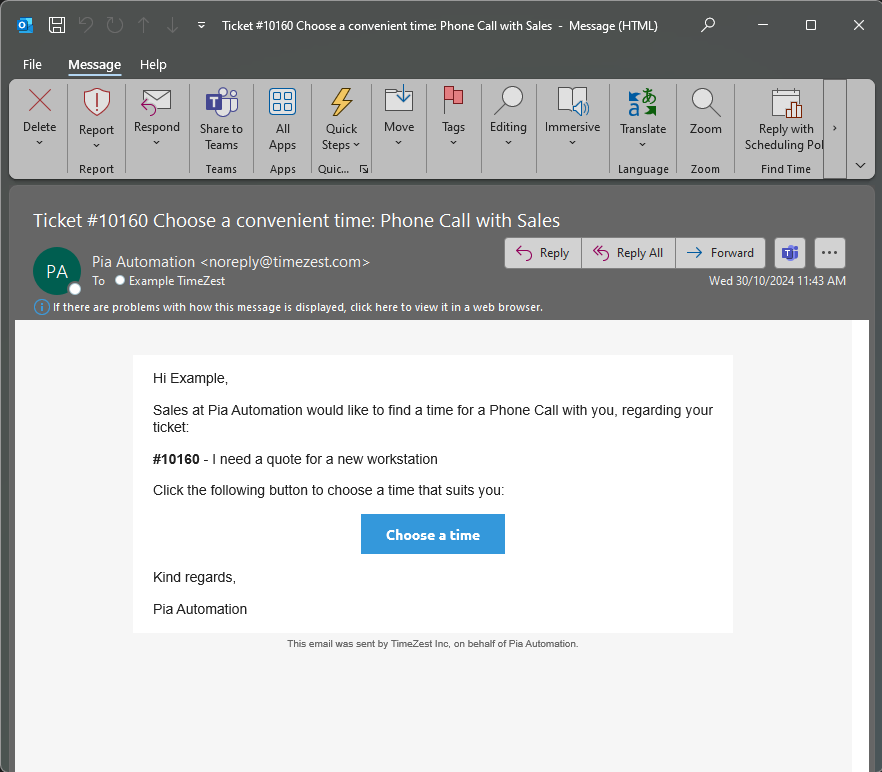Open the more actions ellipsis button
This screenshot has width=882, height=772.
tap(829, 253)
